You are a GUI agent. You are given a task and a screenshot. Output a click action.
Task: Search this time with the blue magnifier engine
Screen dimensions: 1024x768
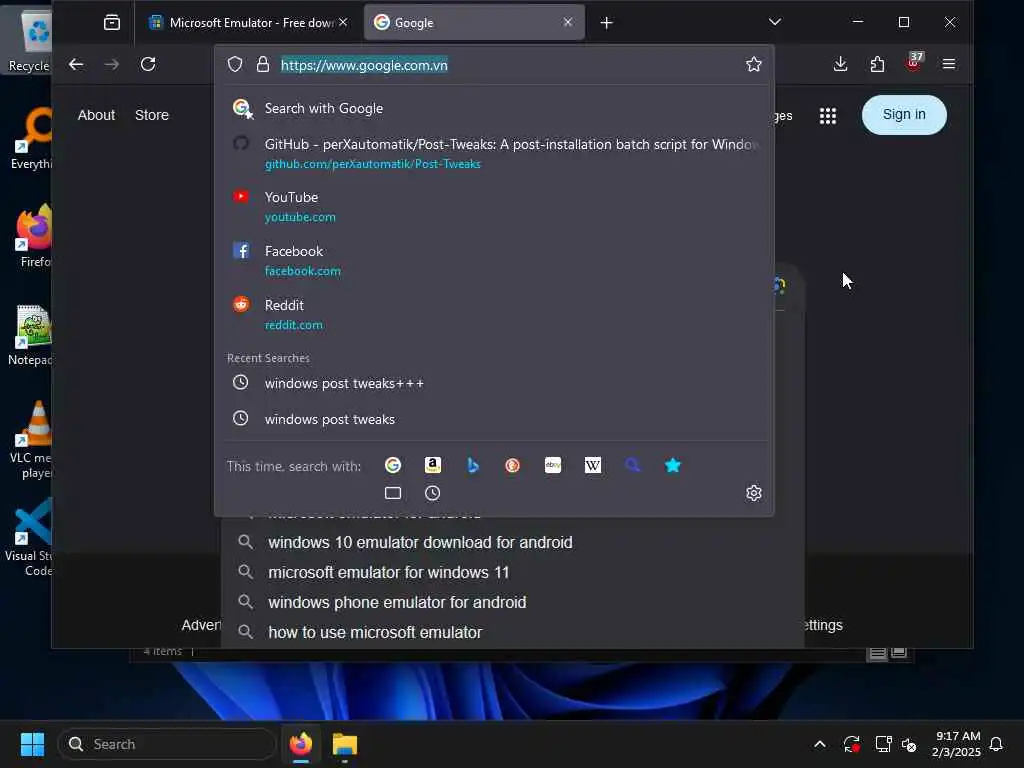(633, 465)
